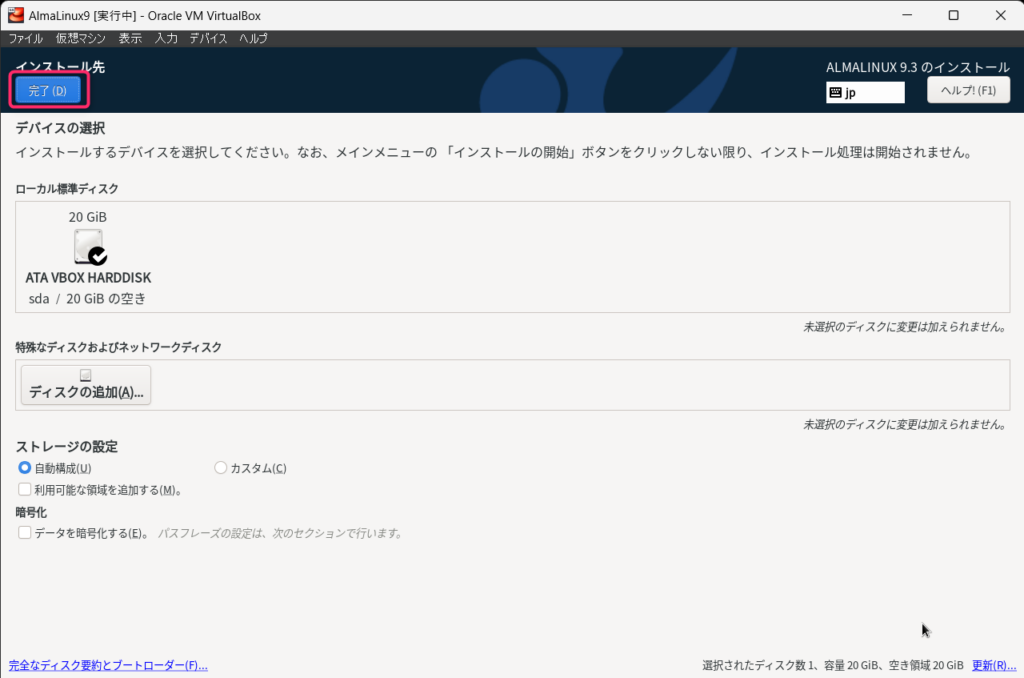The width and height of the screenshot is (1024, 678).
Task: Open the ヘルプ menu in menu bar
Action: click(253, 38)
